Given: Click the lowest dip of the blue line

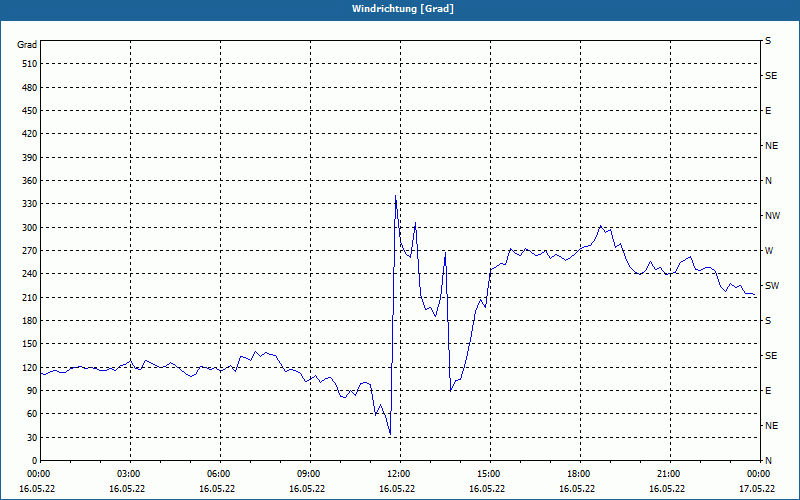Looking at the screenshot, I should [390, 434].
